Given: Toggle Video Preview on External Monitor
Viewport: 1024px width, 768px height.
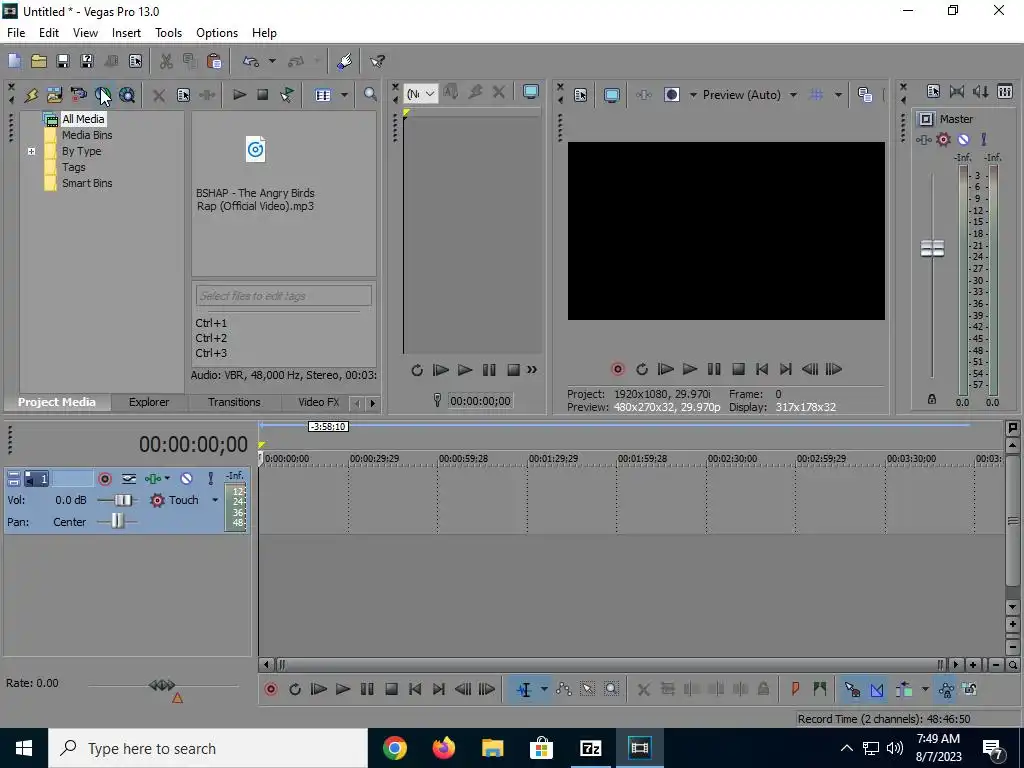Looking at the screenshot, I should point(611,95).
